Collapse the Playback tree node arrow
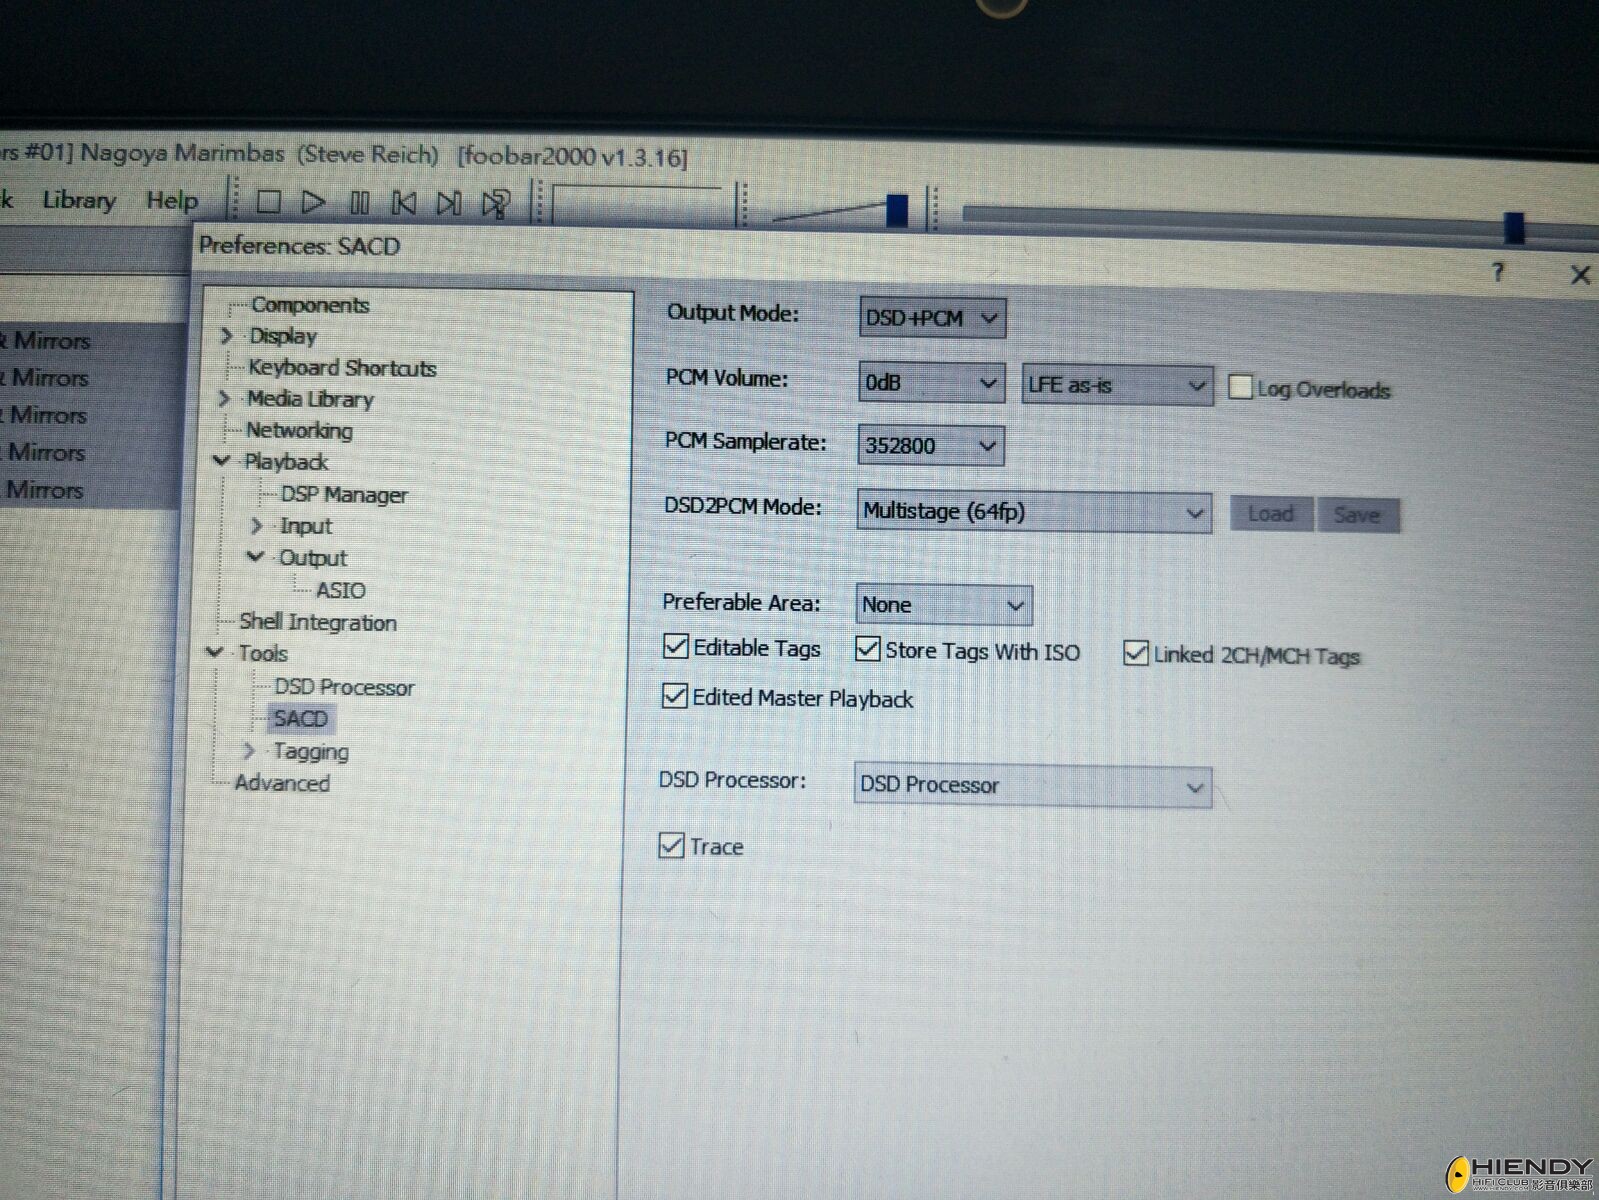1599x1200 pixels. tap(222, 460)
